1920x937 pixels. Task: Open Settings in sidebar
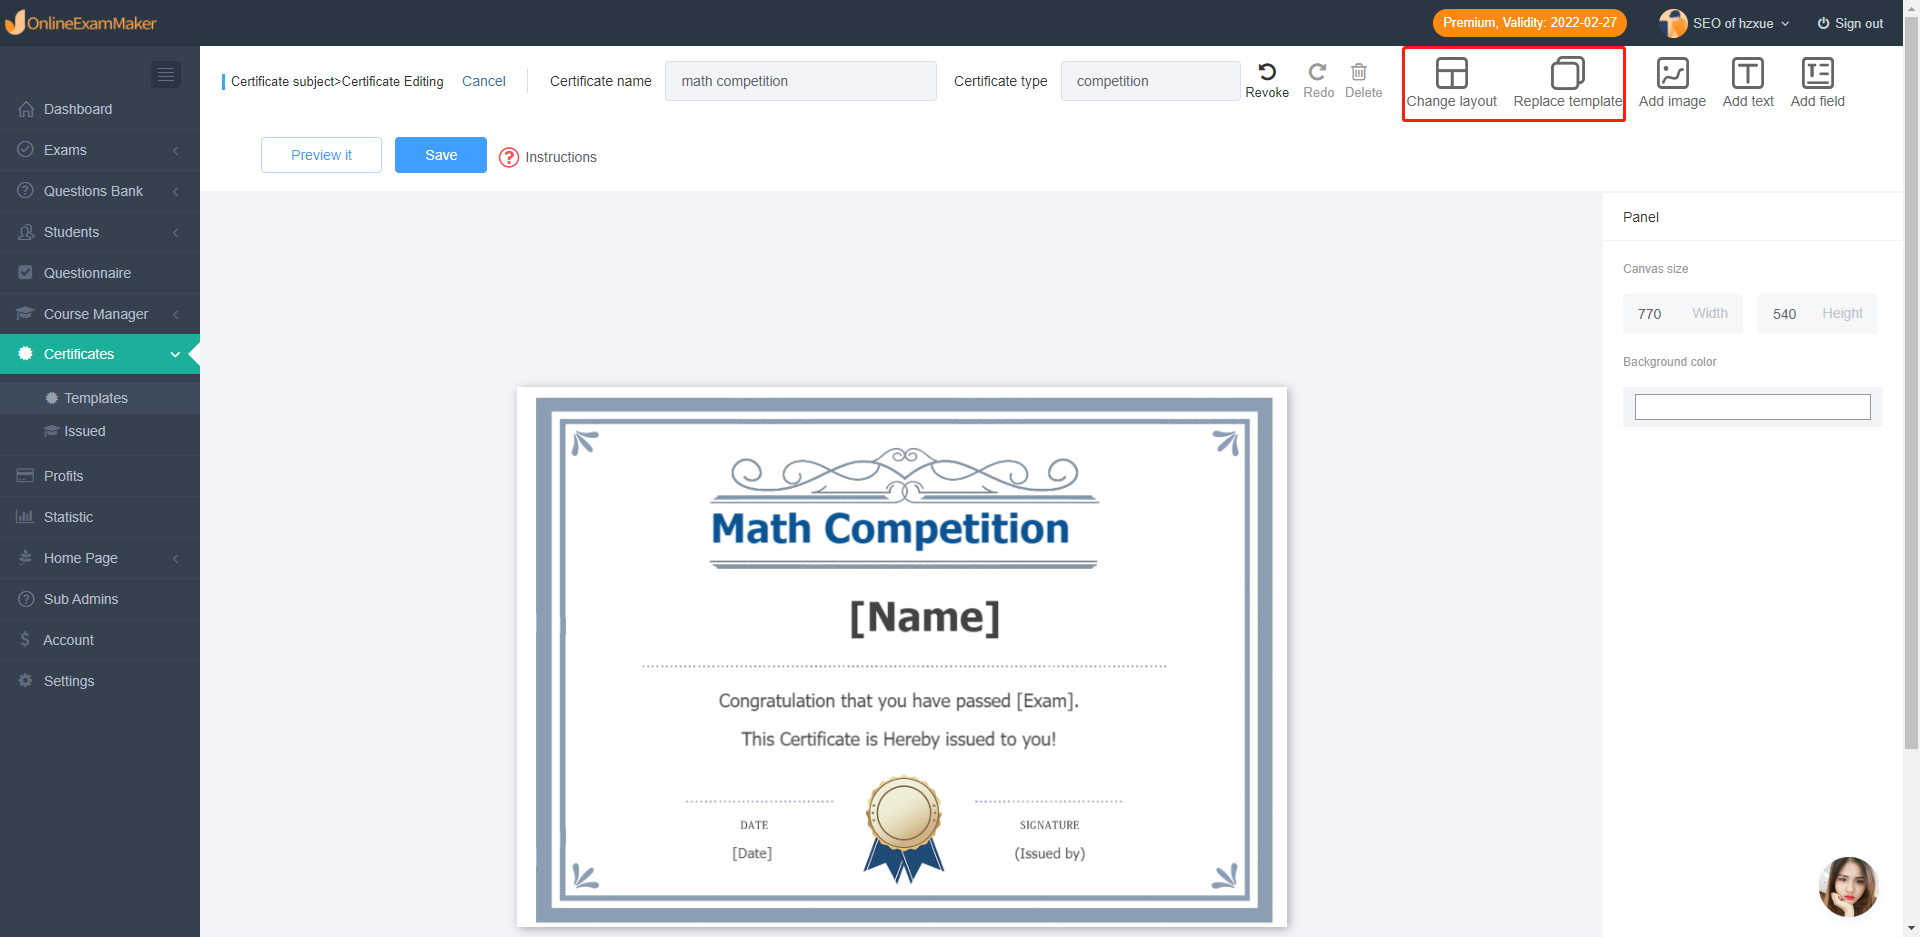coord(100,681)
